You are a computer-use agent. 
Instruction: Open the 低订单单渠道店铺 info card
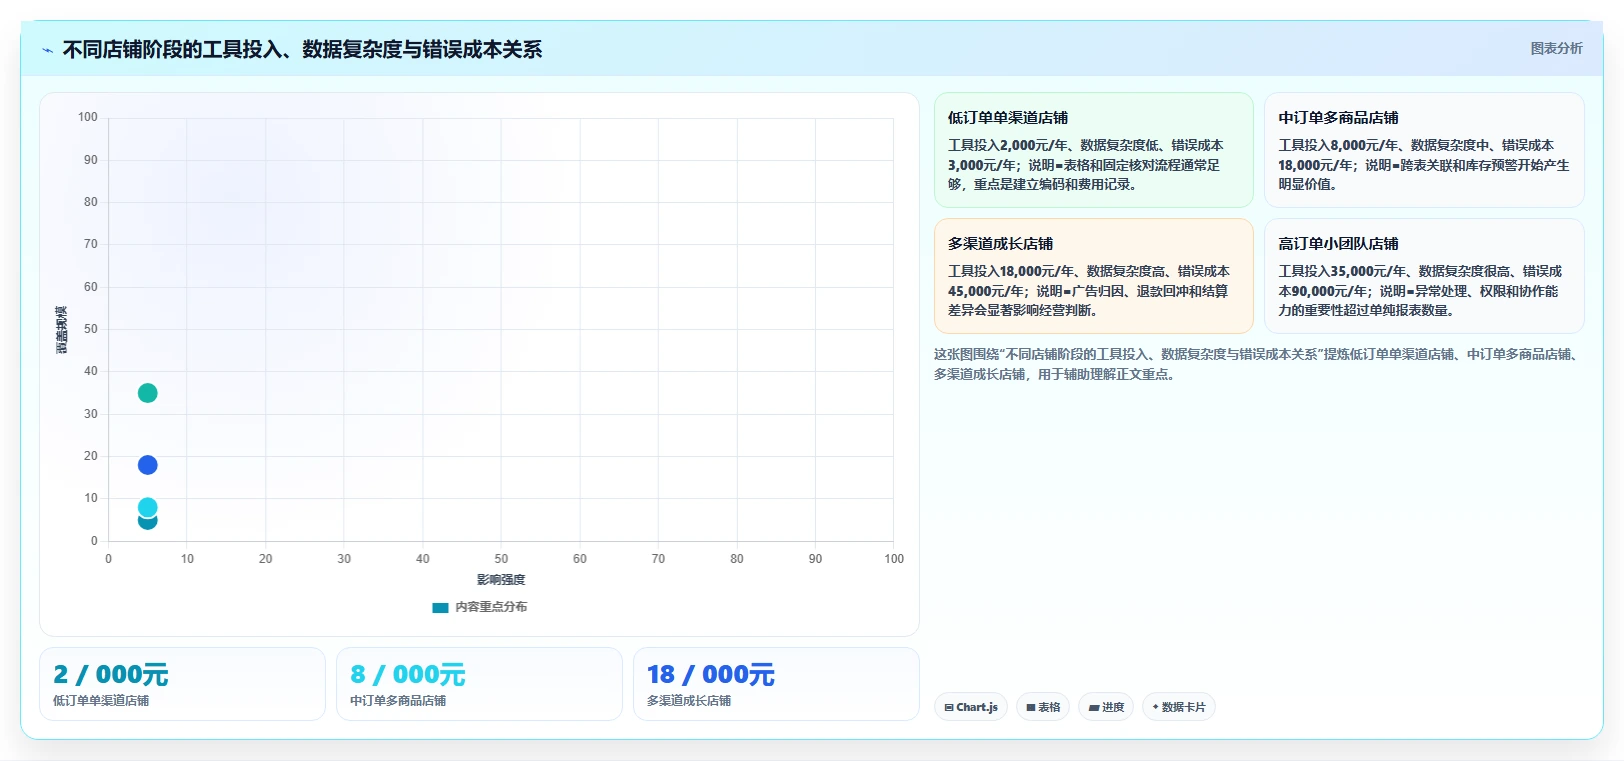pos(1093,150)
